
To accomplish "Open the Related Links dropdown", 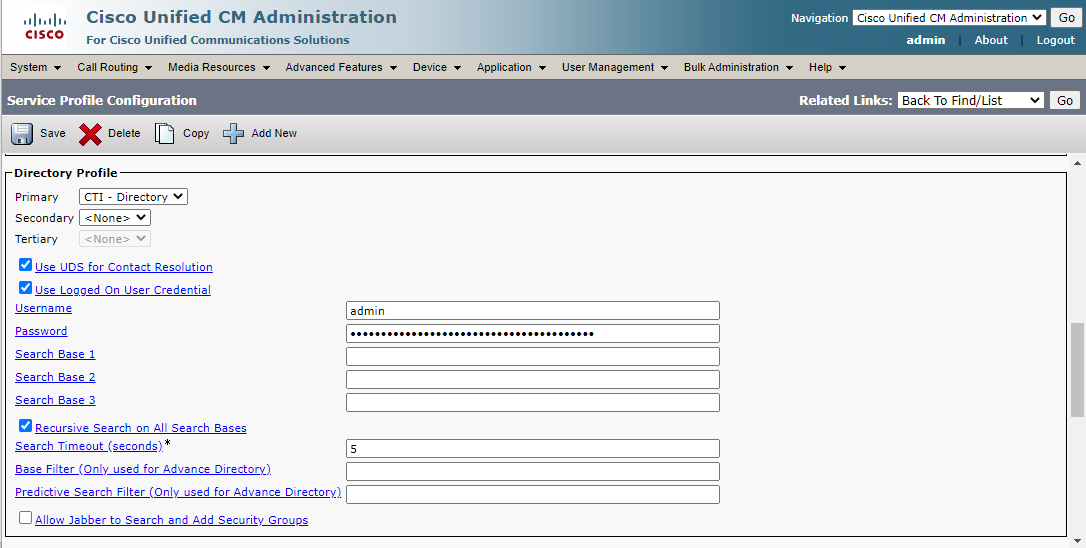I will [970, 100].
